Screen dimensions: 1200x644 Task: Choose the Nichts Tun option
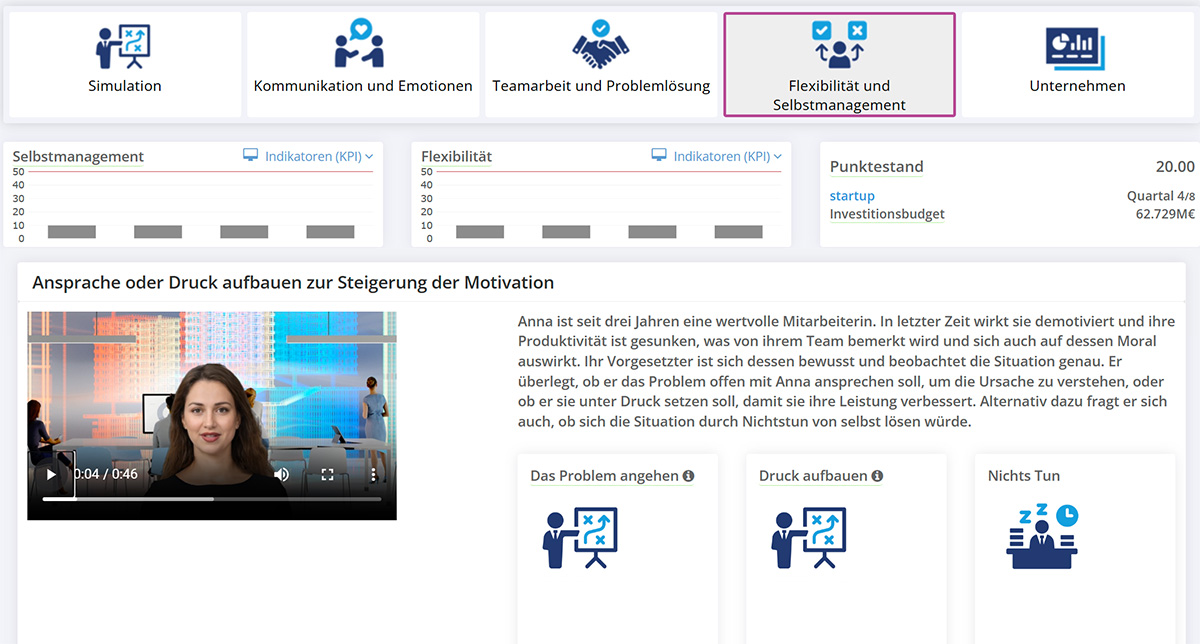[1075, 549]
